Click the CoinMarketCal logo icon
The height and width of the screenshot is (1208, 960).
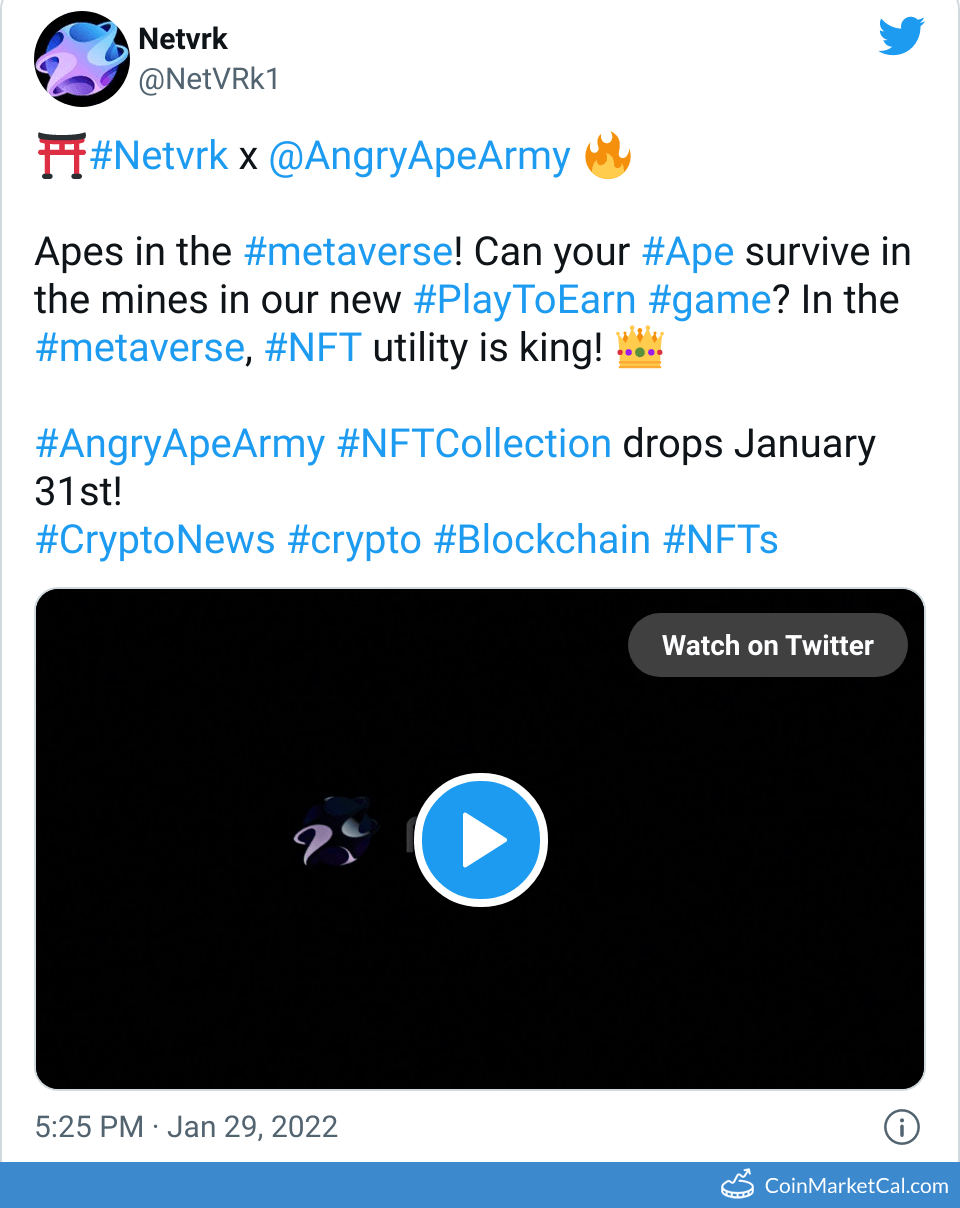[x=738, y=1185]
